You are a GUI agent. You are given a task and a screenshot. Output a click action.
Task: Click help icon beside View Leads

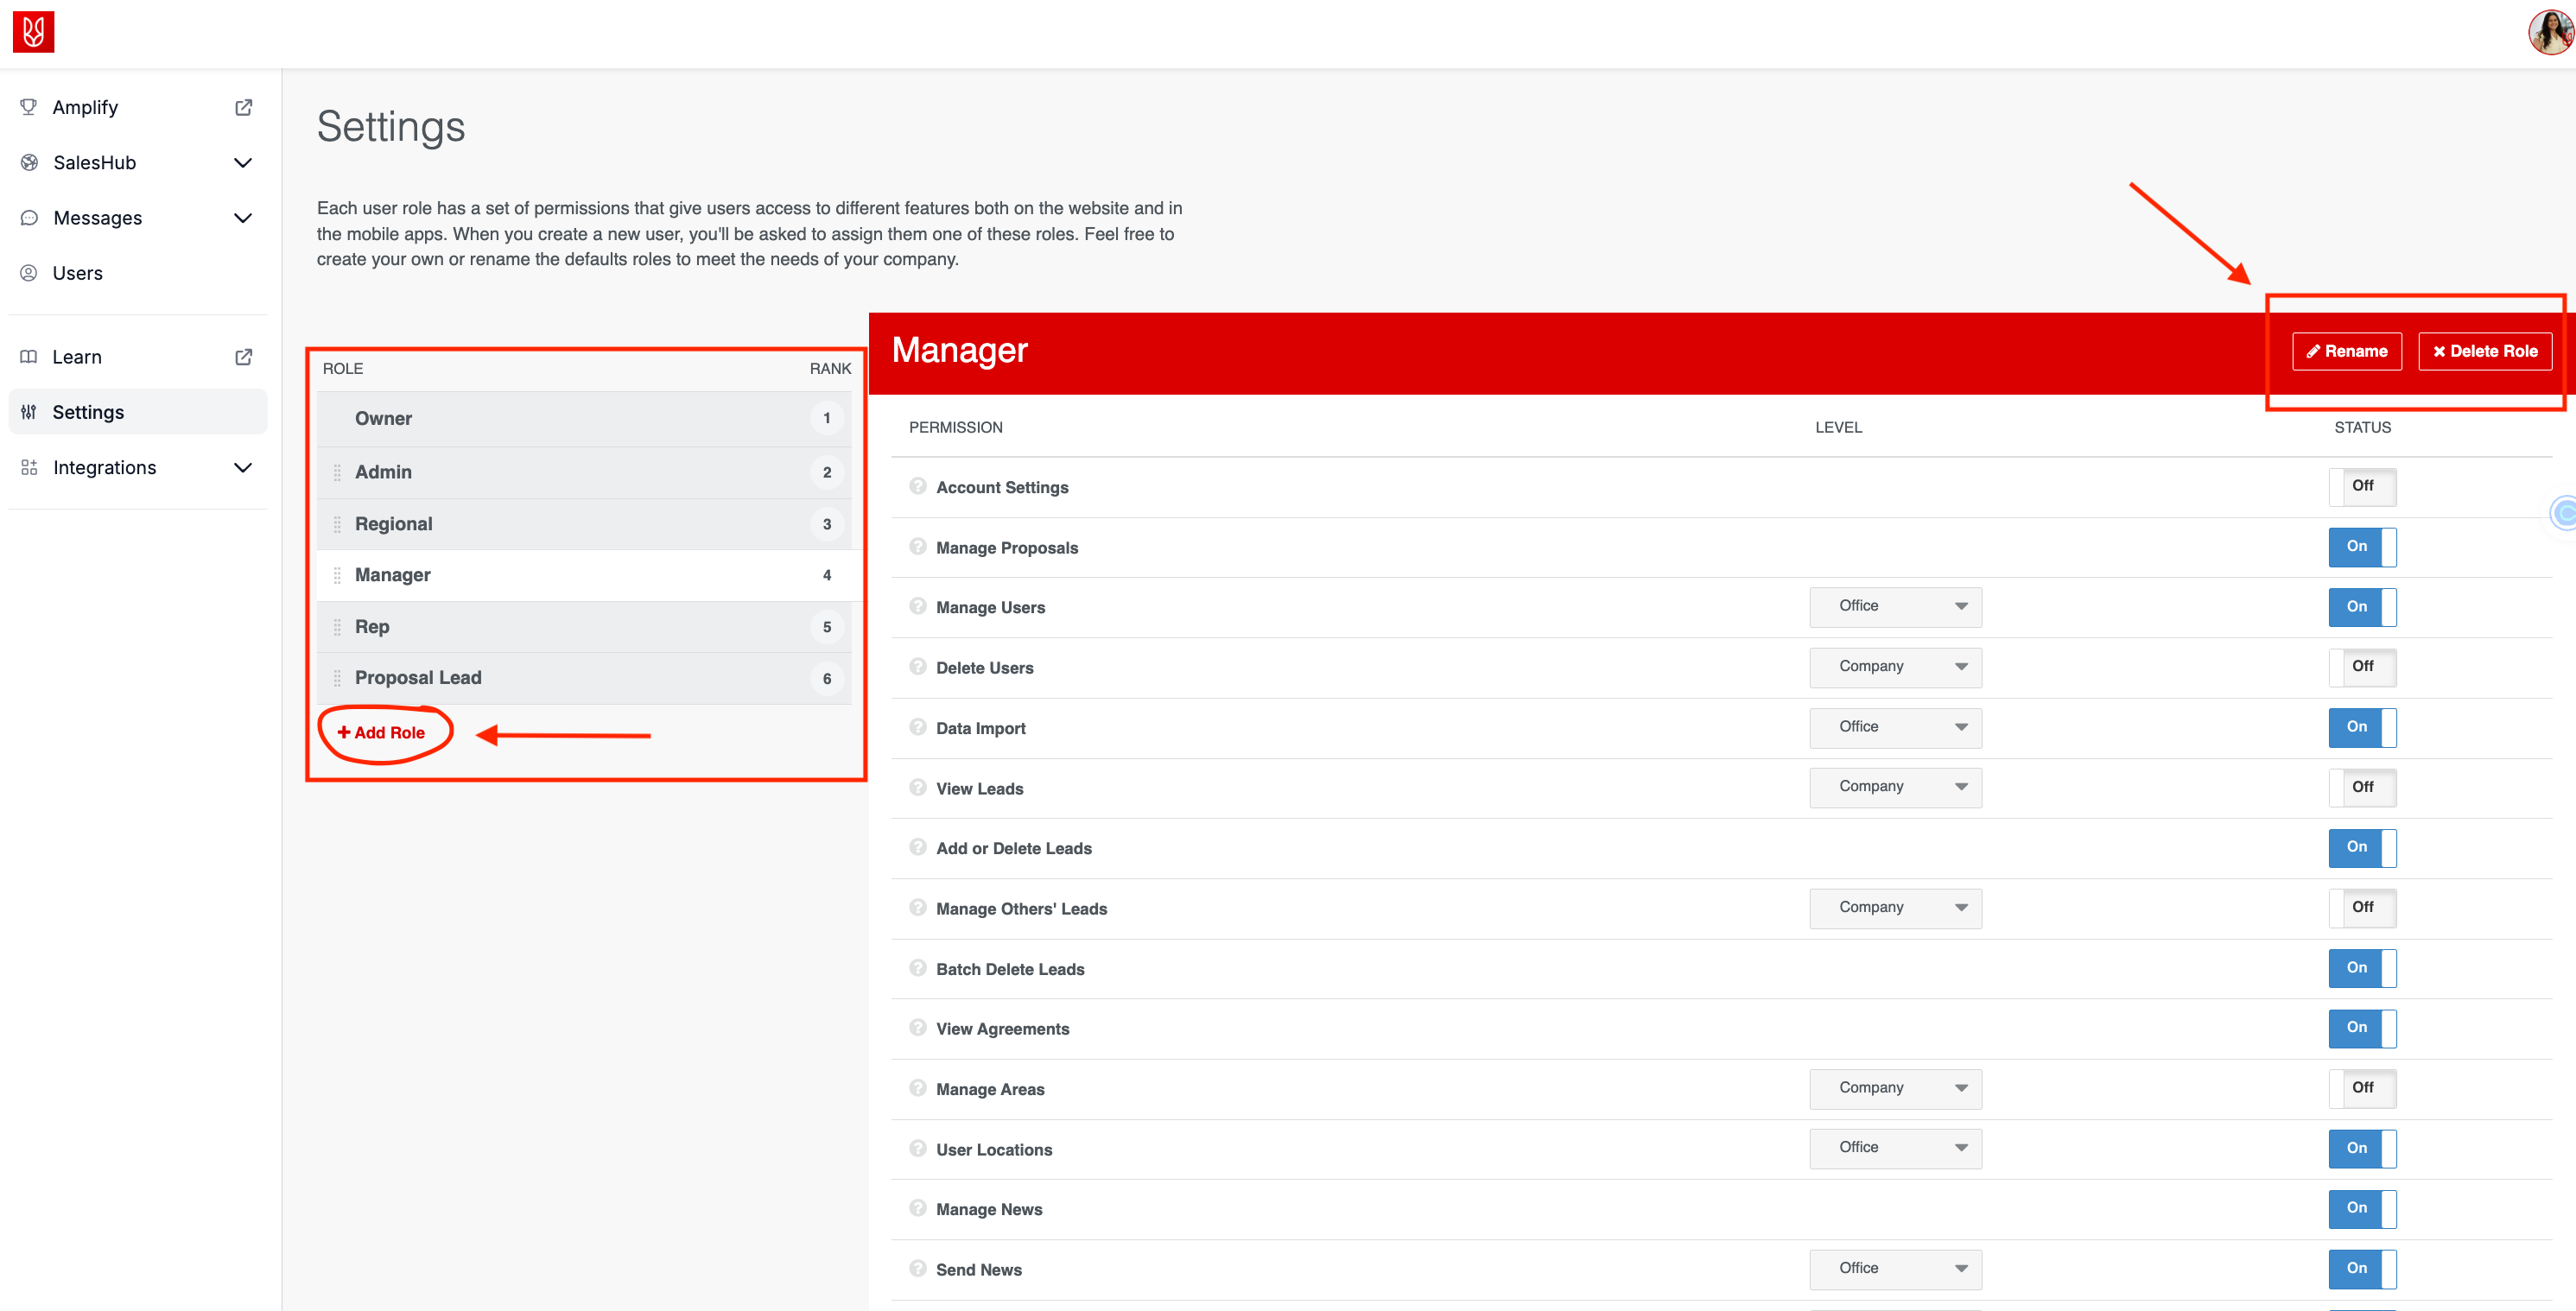(918, 787)
